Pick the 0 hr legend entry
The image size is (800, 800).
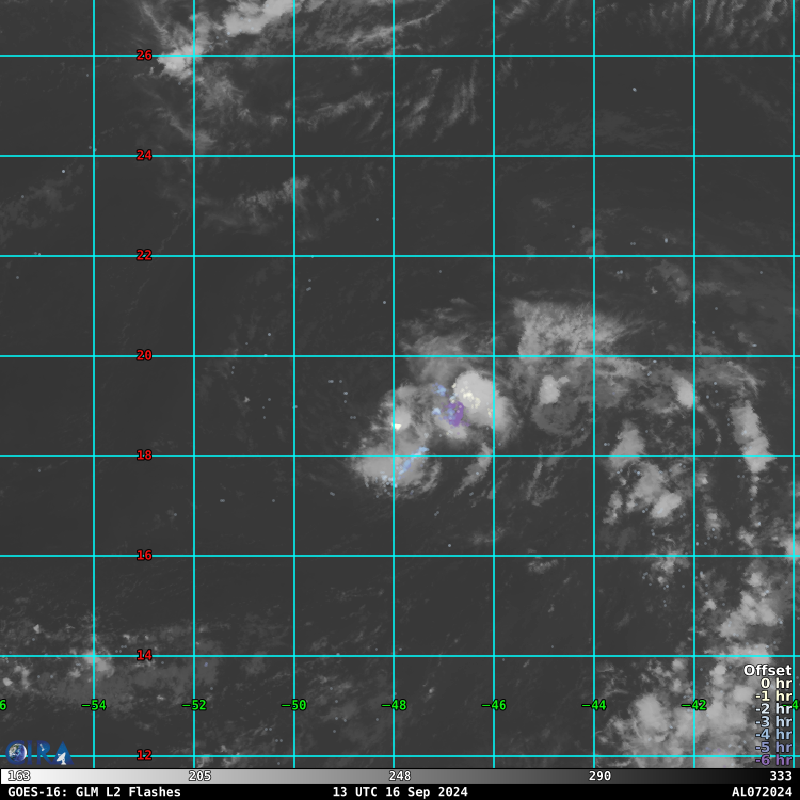[776, 683]
